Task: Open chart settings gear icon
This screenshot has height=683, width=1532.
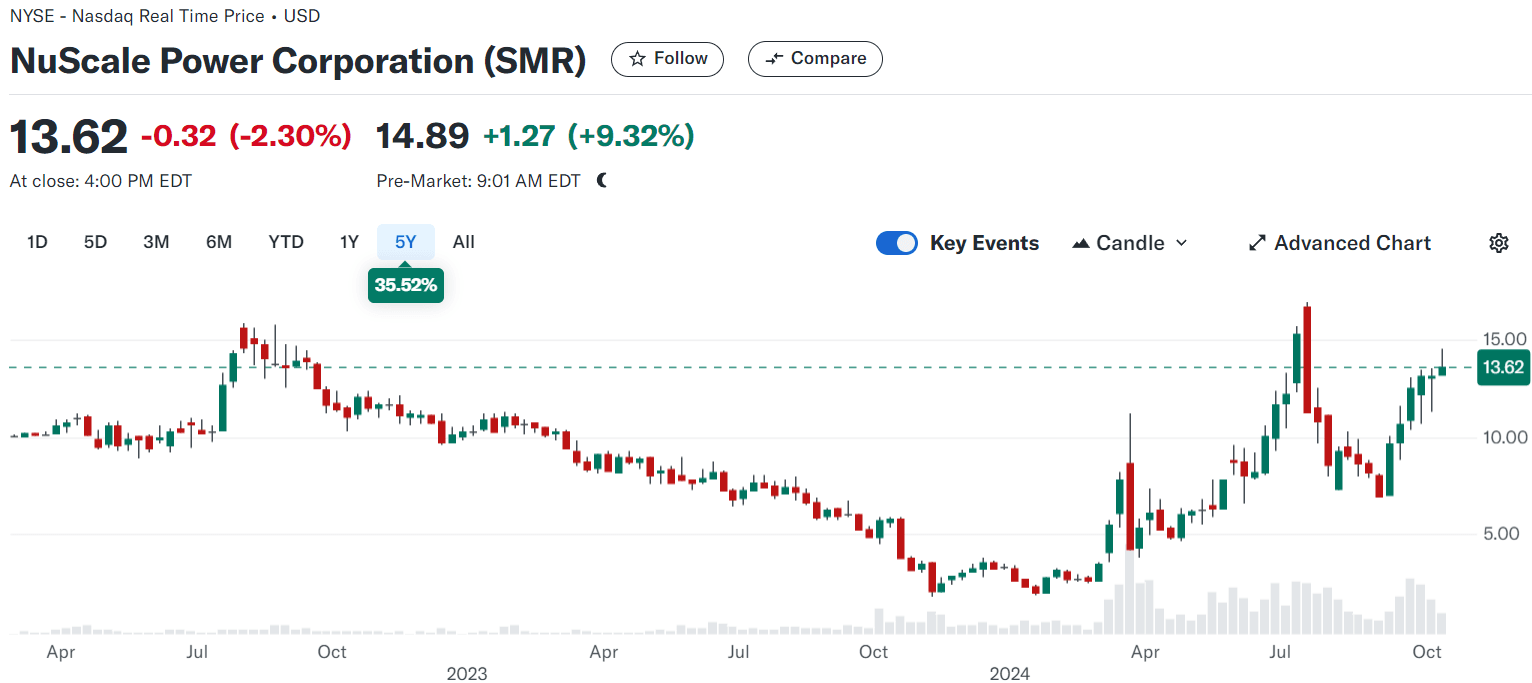Action: (x=1498, y=243)
